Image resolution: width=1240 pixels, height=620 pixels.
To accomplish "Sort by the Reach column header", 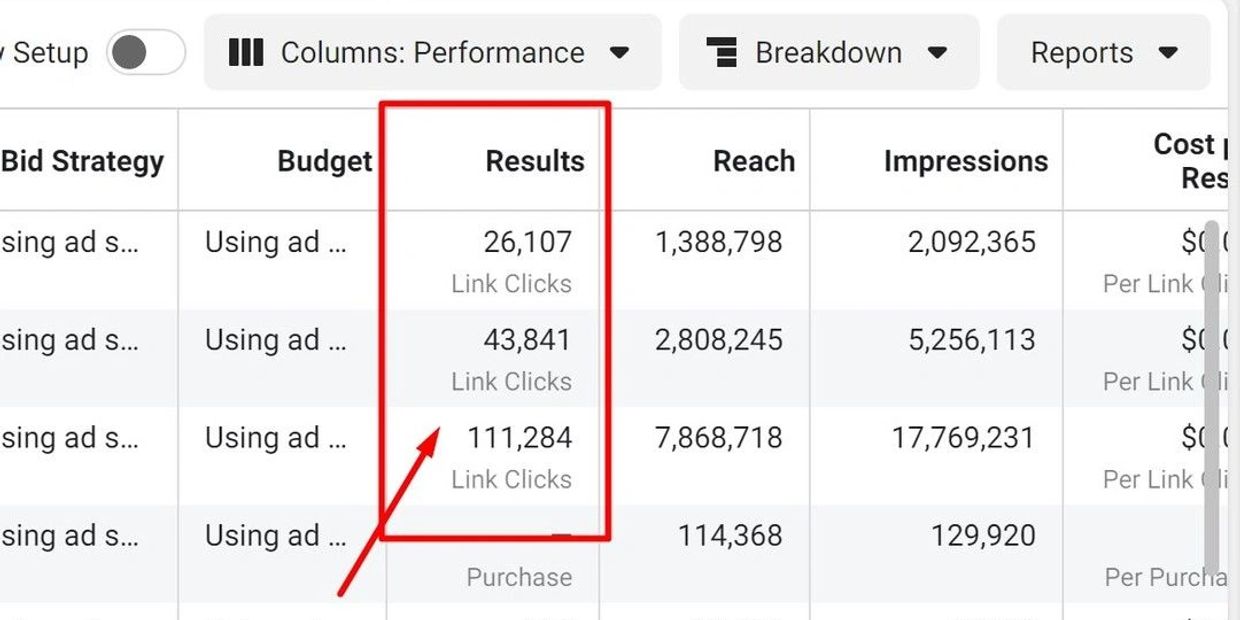I will [x=754, y=161].
